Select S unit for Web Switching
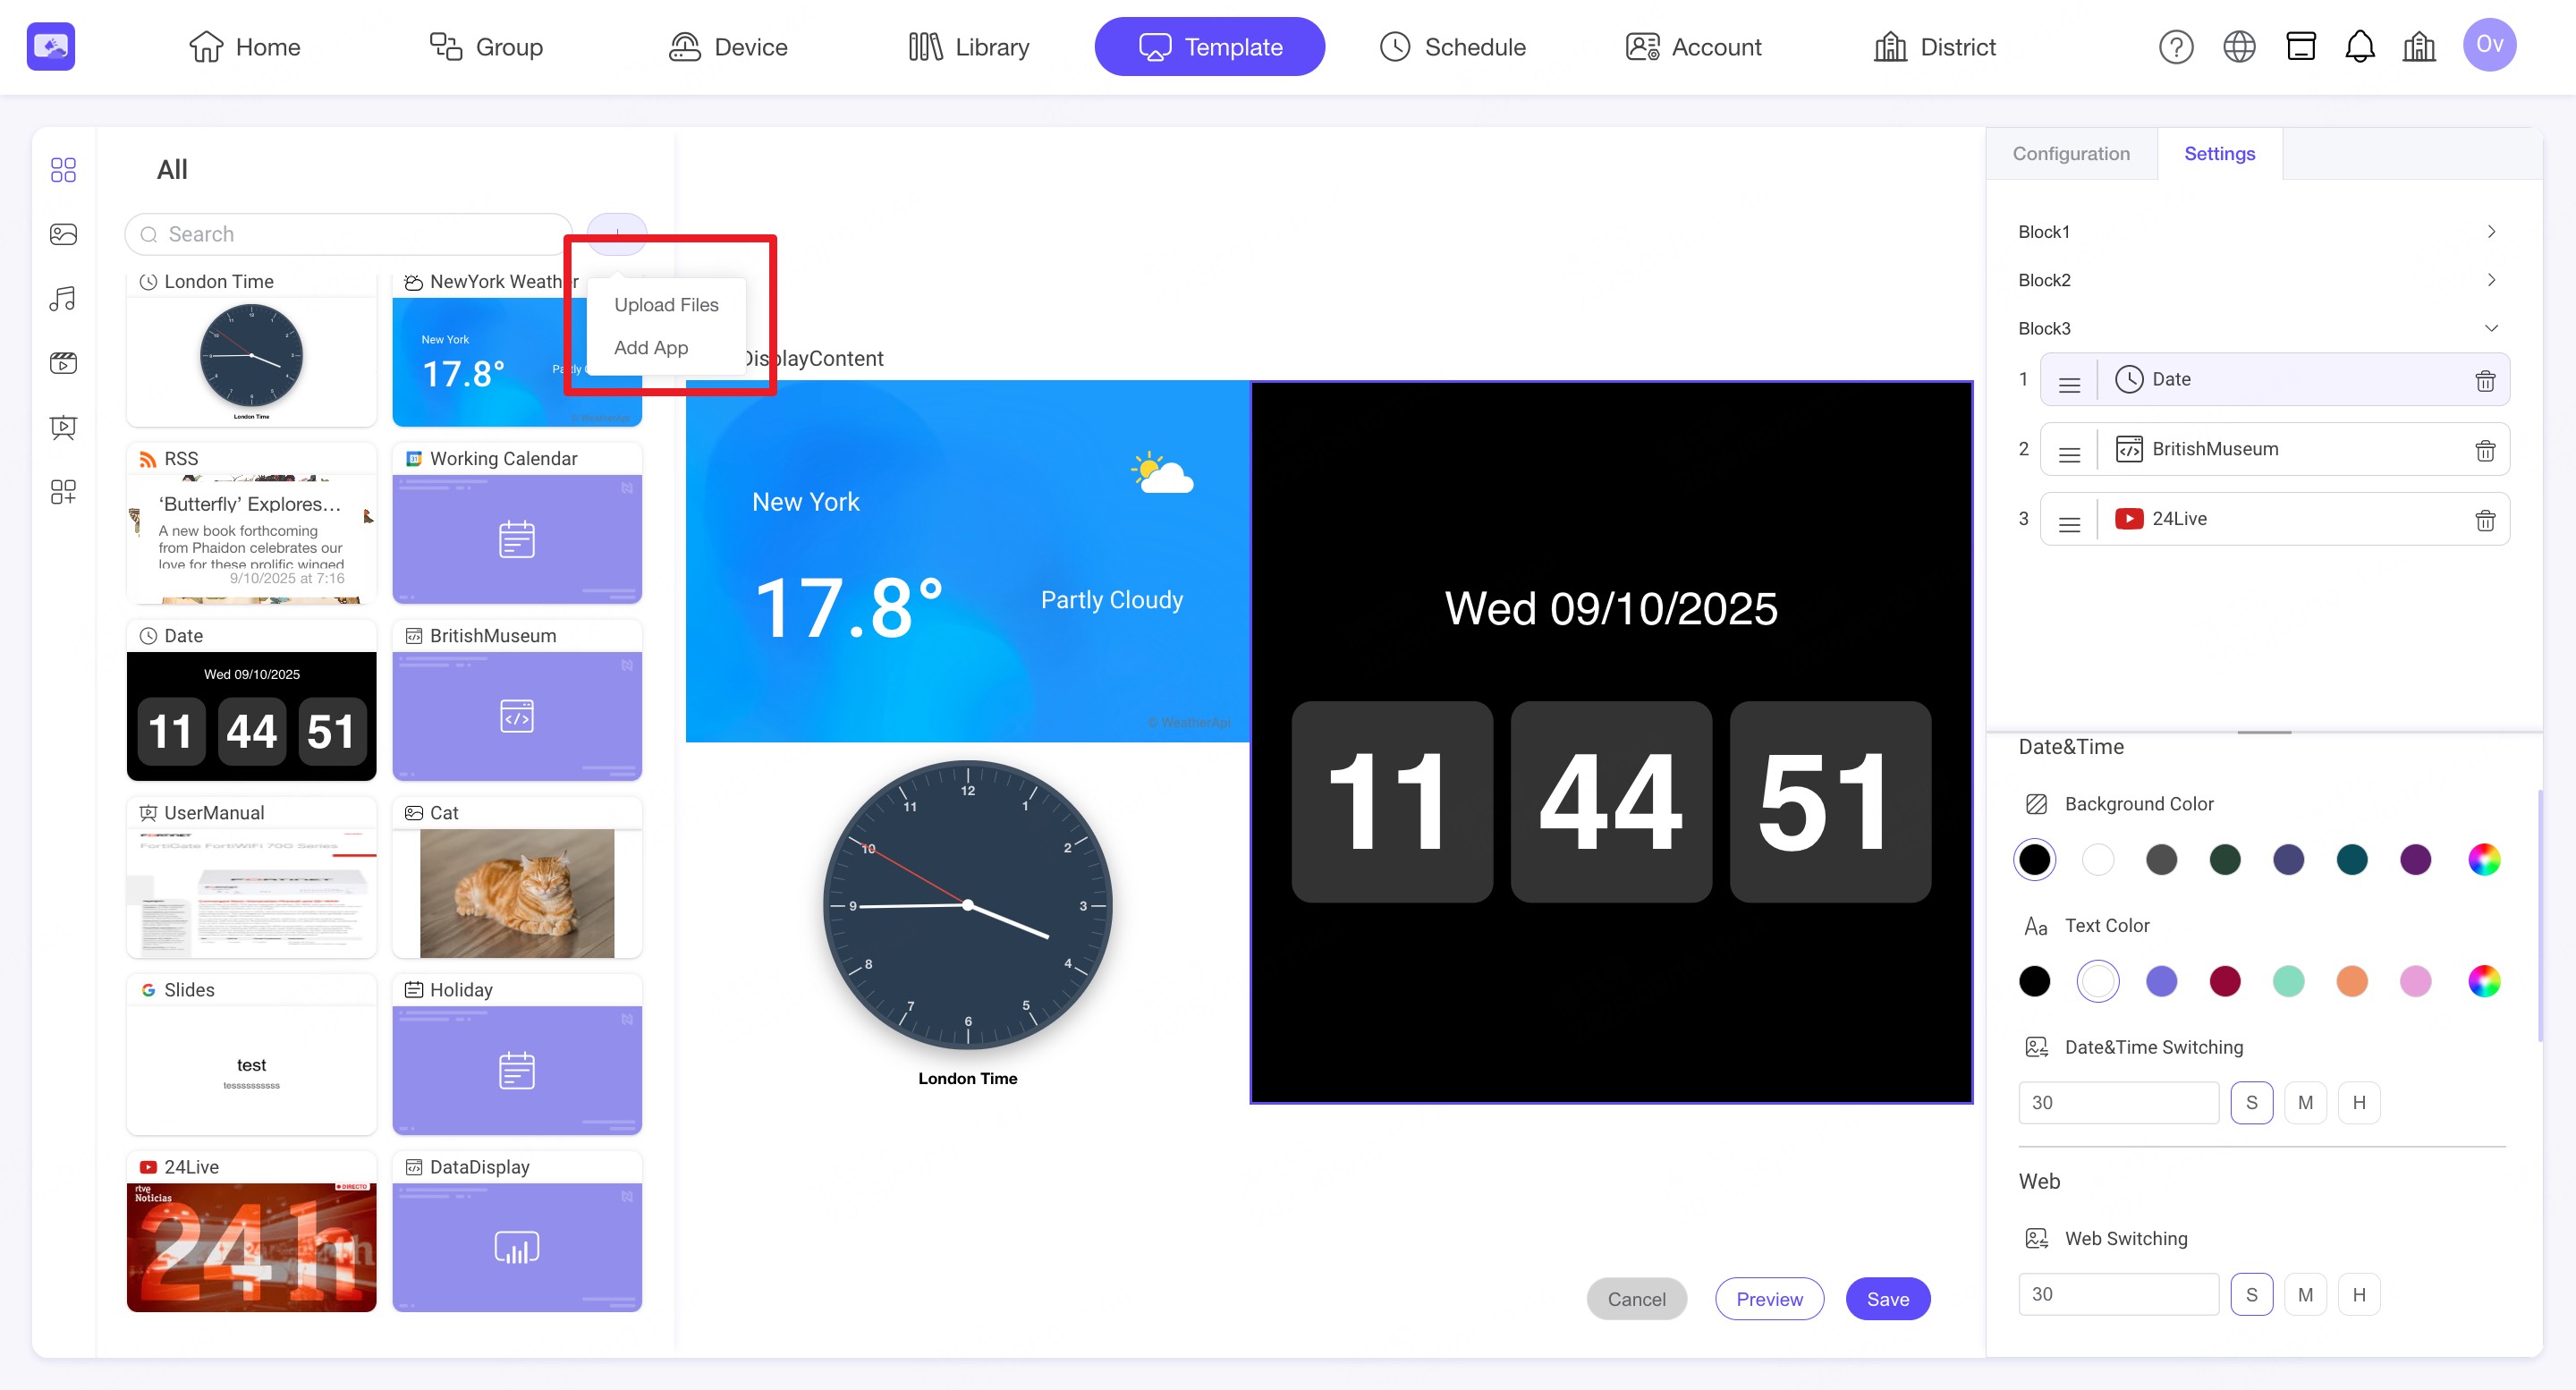The height and width of the screenshot is (1390, 2576). click(2251, 1294)
